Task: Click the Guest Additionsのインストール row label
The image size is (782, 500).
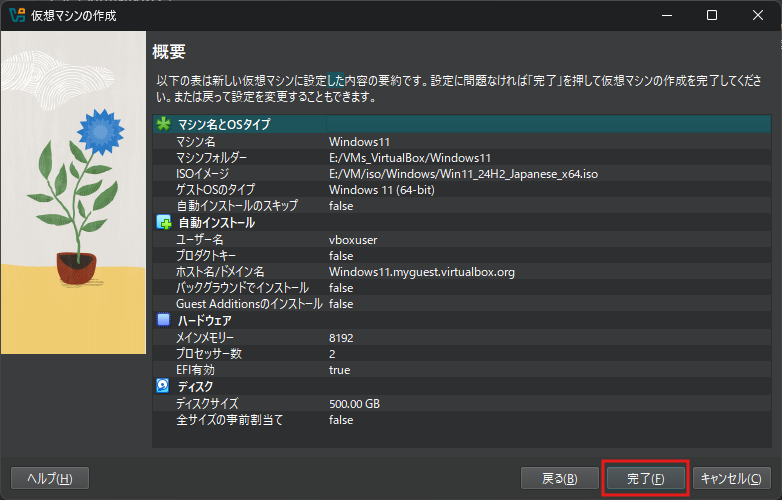Action: (x=249, y=304)
